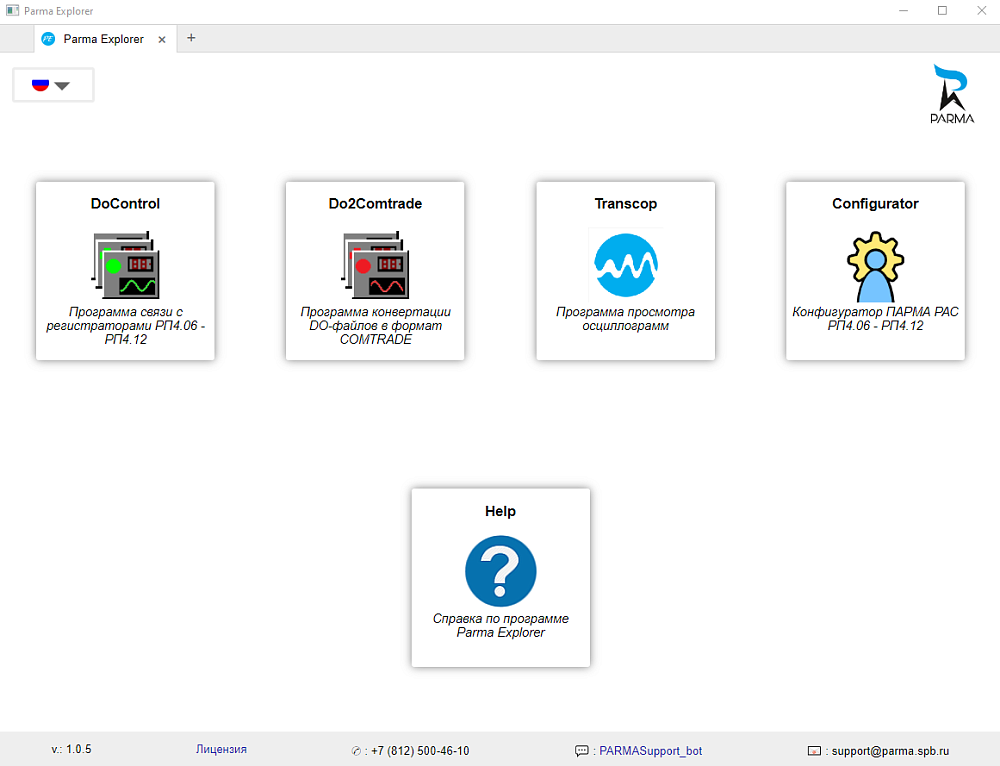Click version label v.: 1.0.5
This screenshot has height=766, width=1000.
click(x=71, y=749)
